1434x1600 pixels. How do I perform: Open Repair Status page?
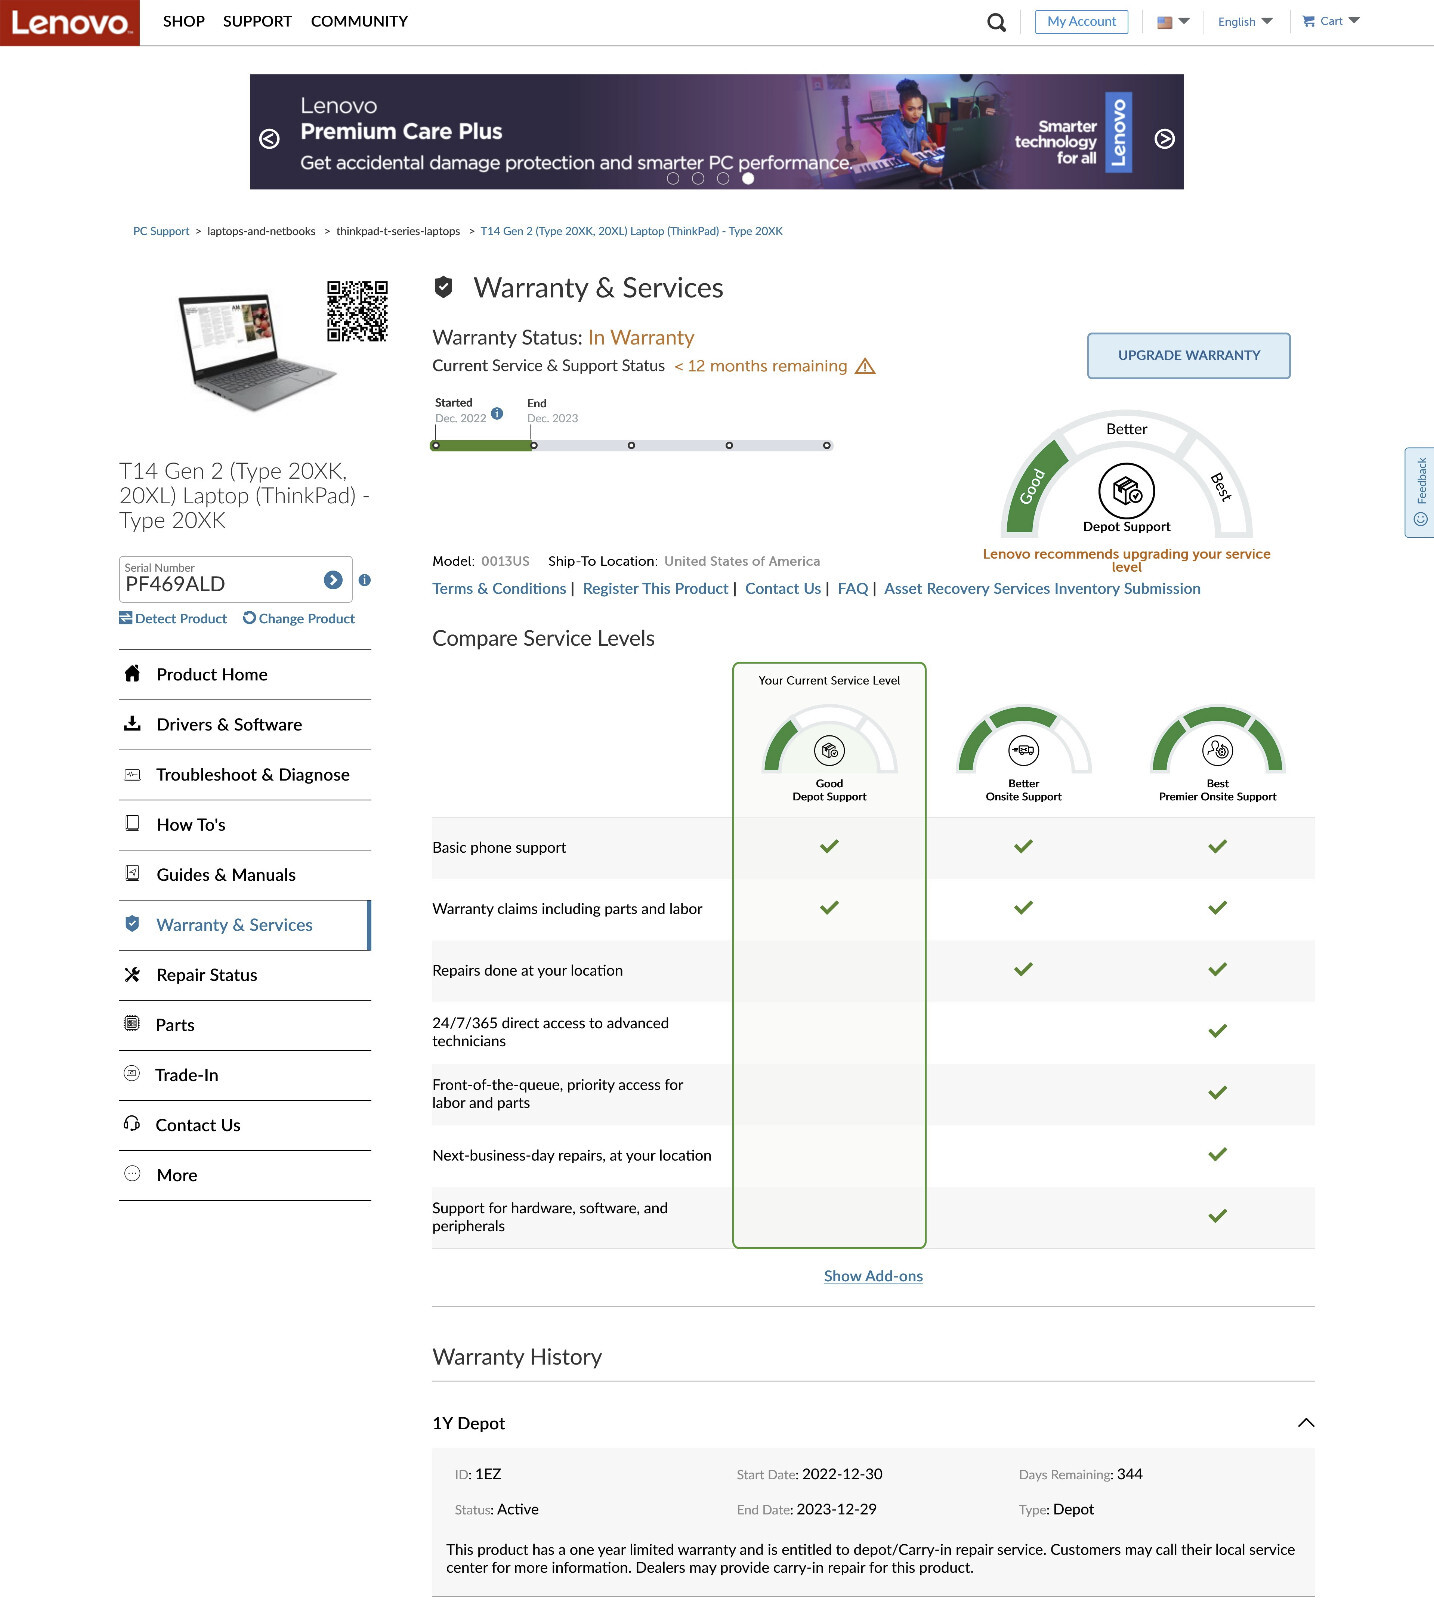pos(245,975)
